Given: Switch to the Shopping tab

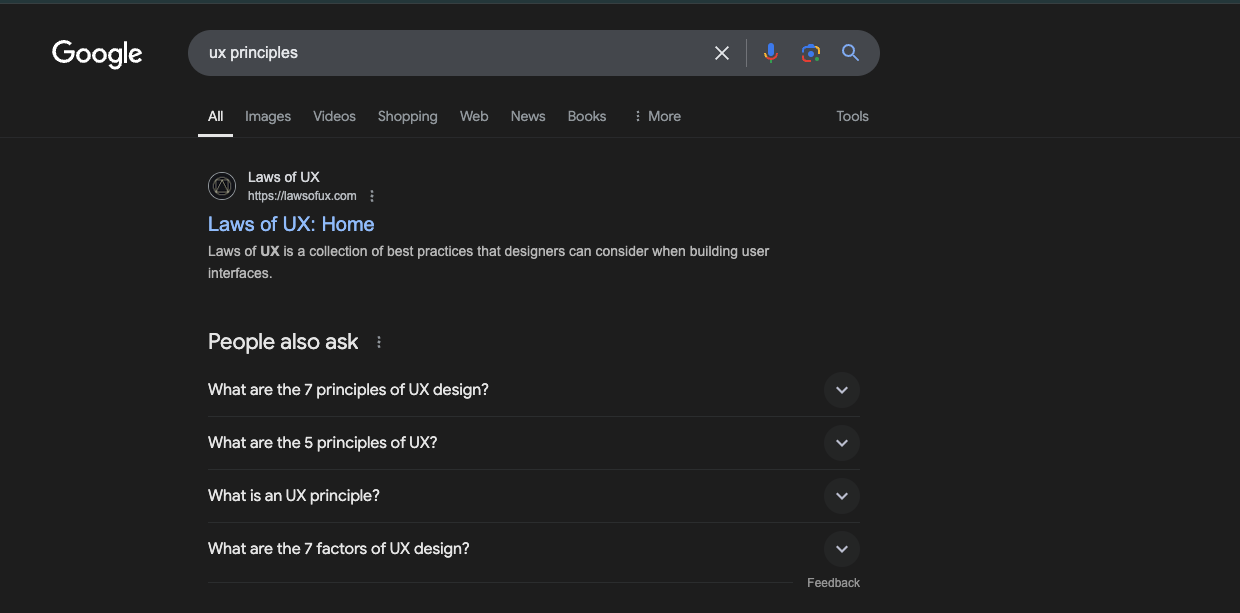Looking at the screenshot, I should 408,116.
